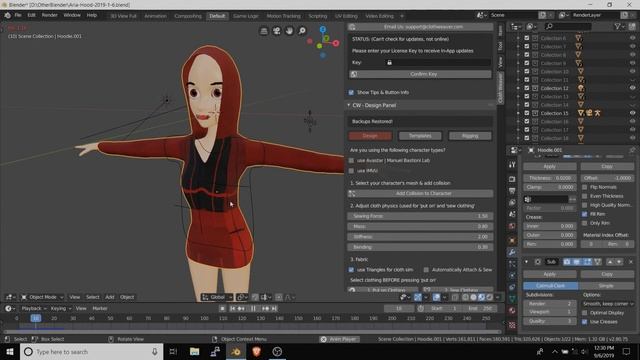Viewport: 640px width, 360px height.
Task: Switch to the Animation workspace tab
Action: (x=156, y=16)
